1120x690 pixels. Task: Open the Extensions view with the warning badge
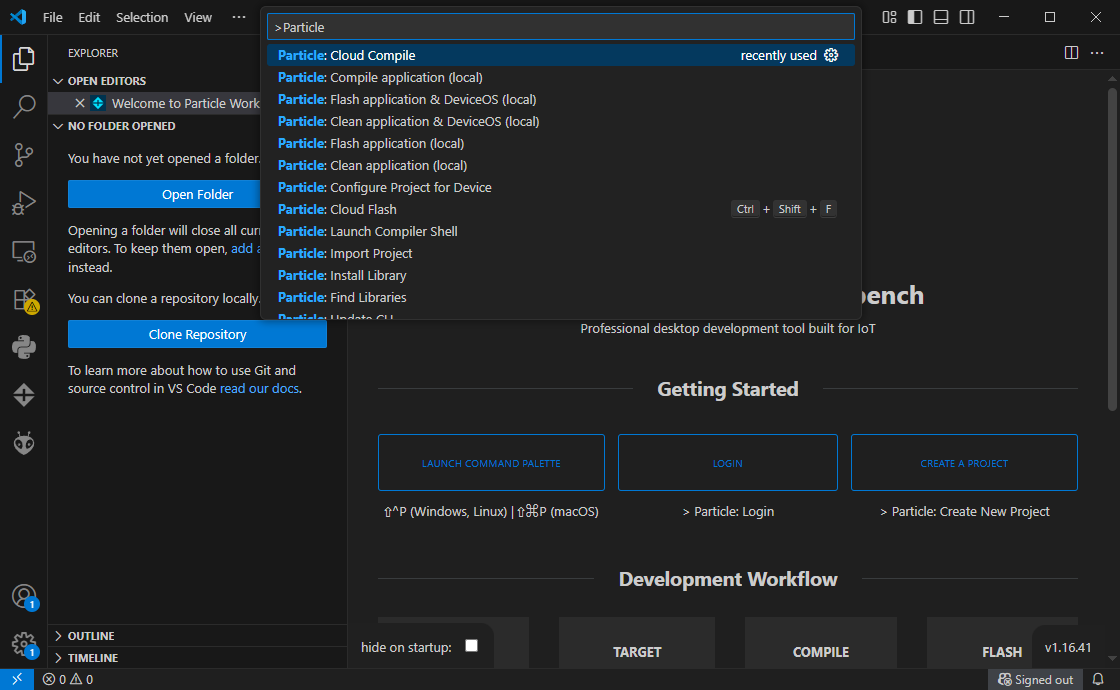tap(24, 299)
